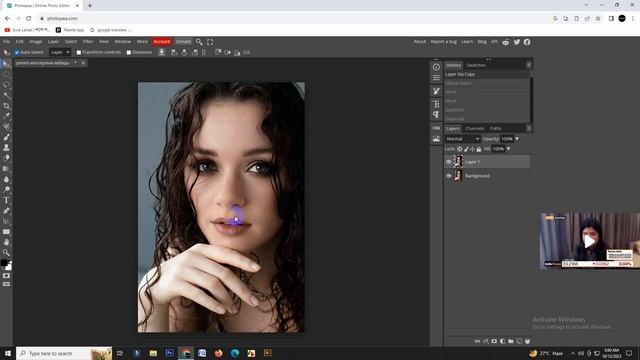Switch to the Swatches tab
Screen dimensions: 640x360
click(x=476, y=65)
